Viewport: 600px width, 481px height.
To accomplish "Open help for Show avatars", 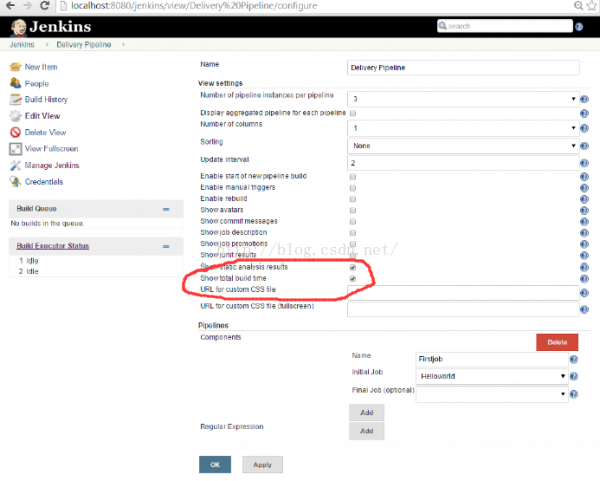I will tap(584, 210).
